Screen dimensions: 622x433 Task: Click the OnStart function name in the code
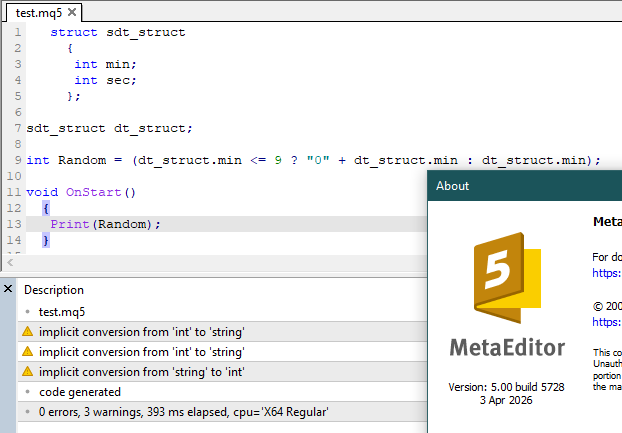96,192
